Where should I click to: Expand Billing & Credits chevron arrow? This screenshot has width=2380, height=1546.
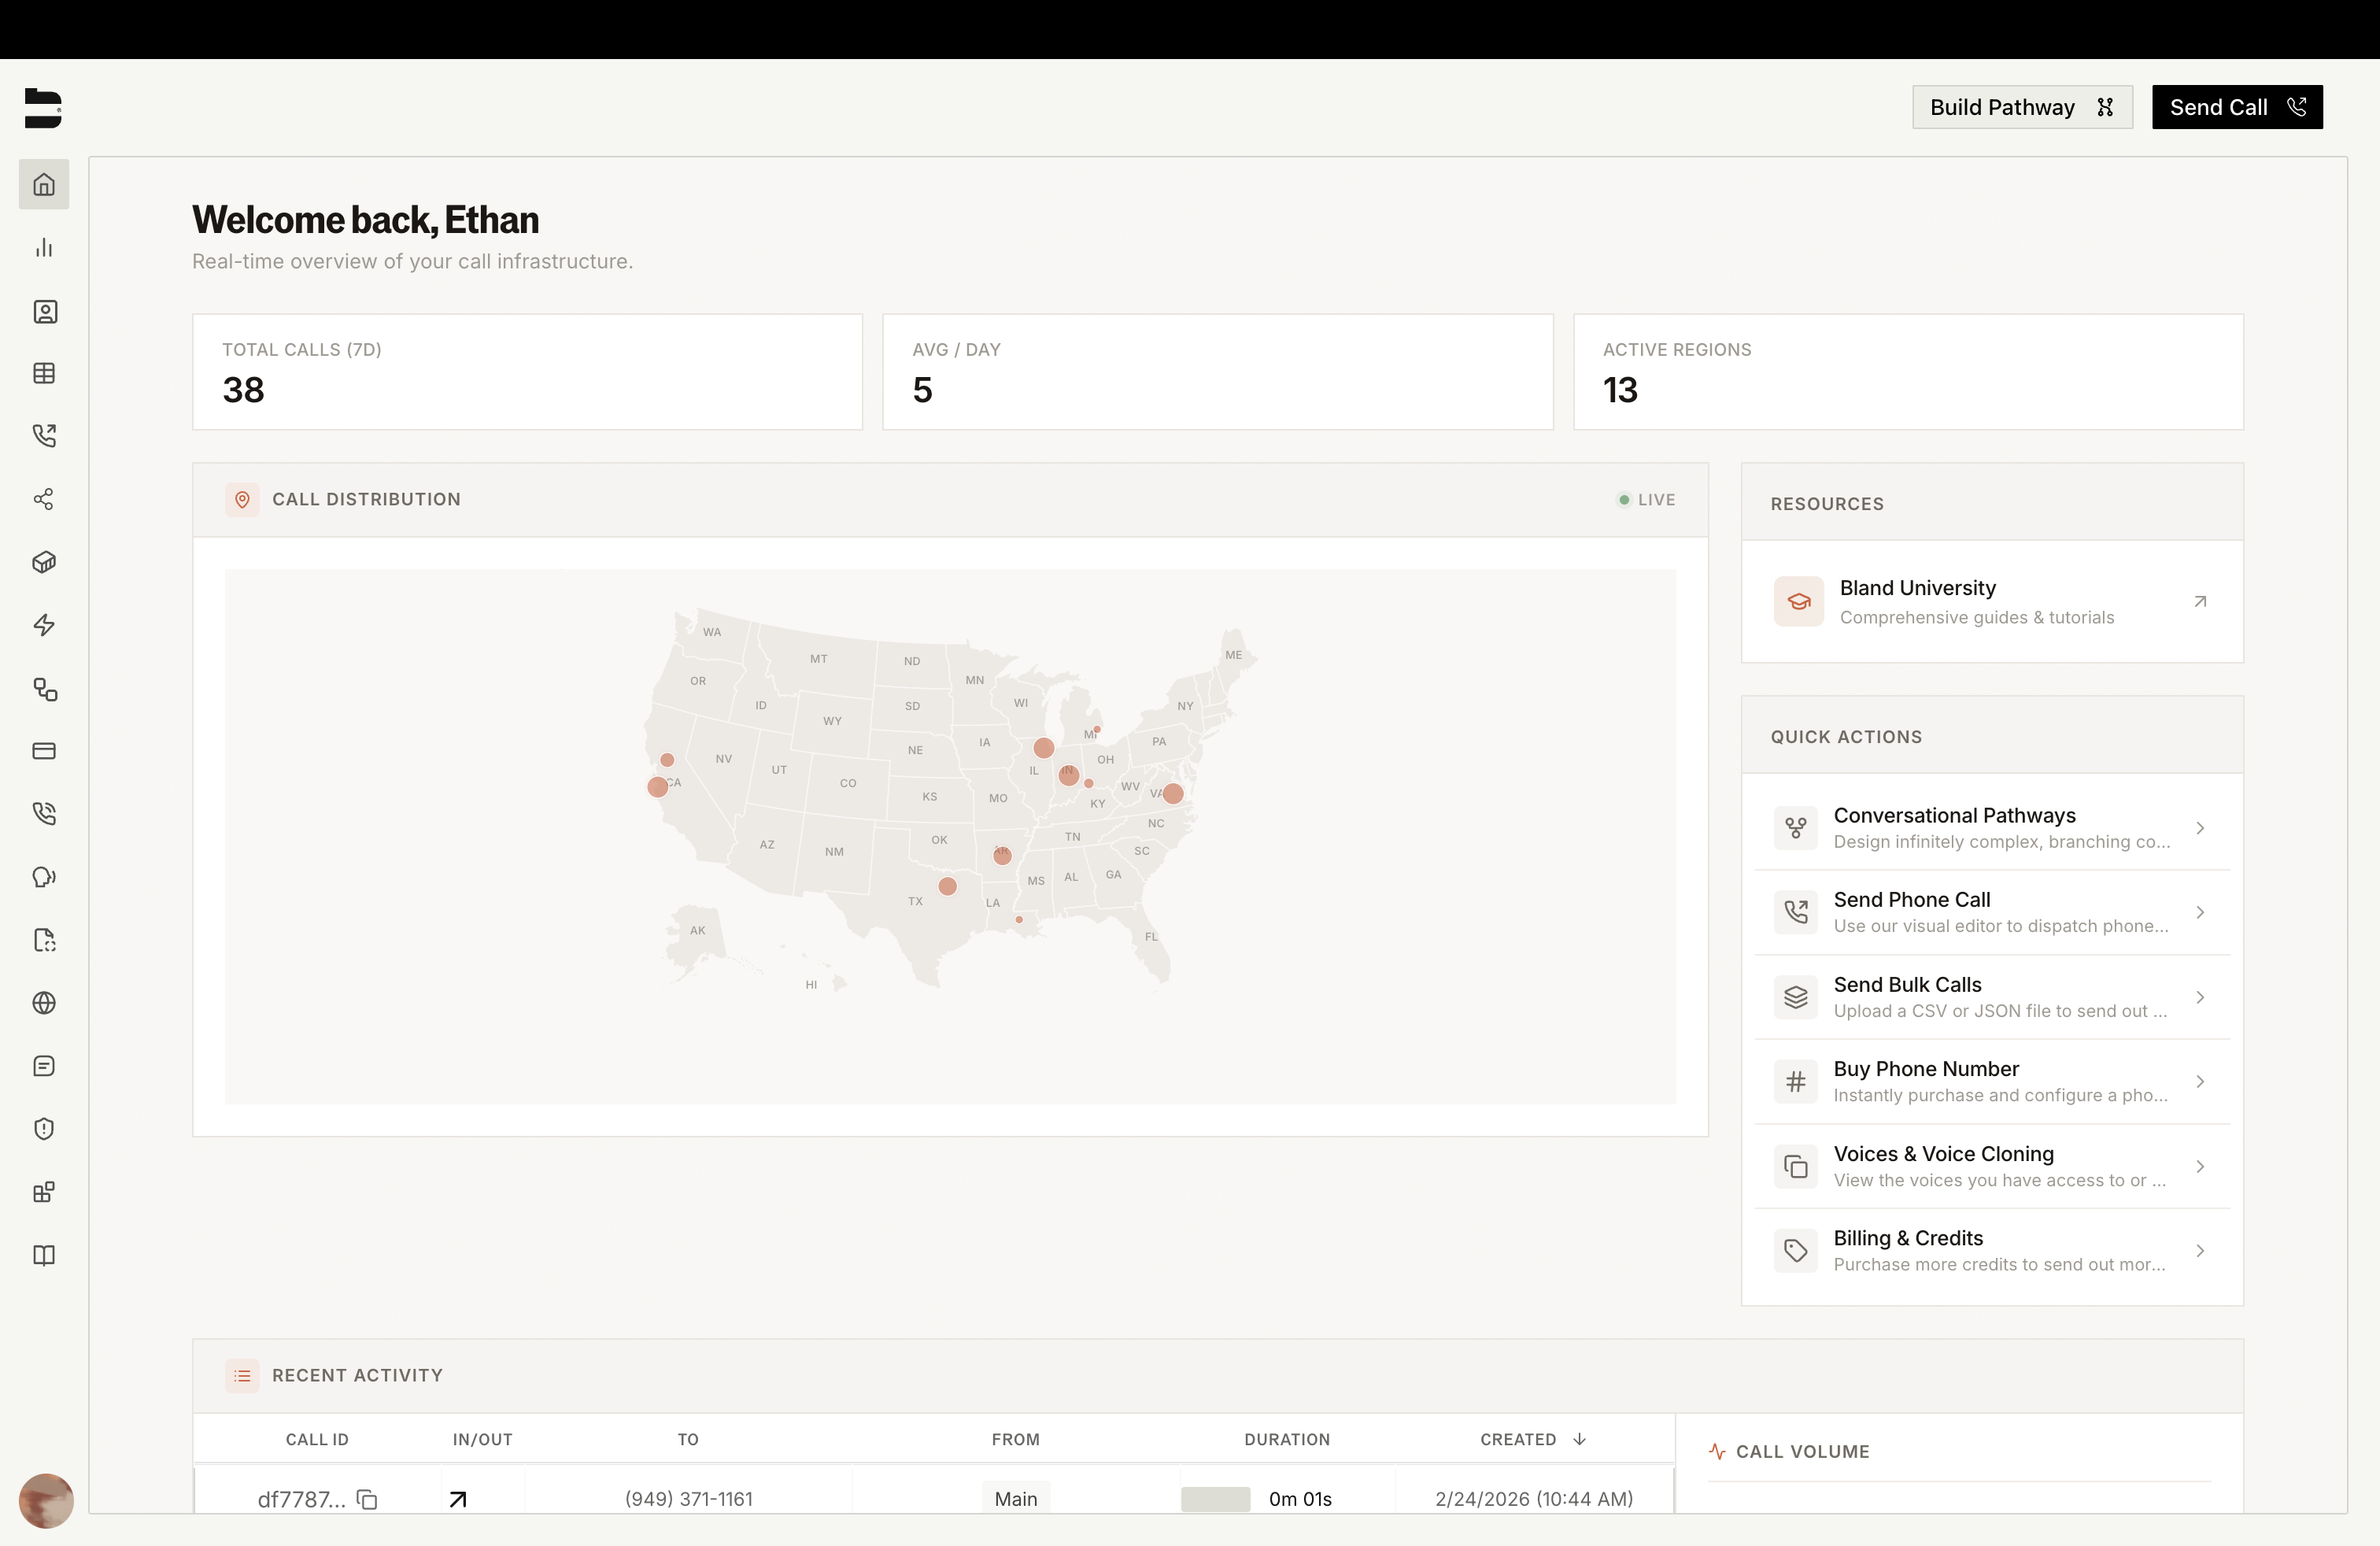click(x=2199, y=1250)
